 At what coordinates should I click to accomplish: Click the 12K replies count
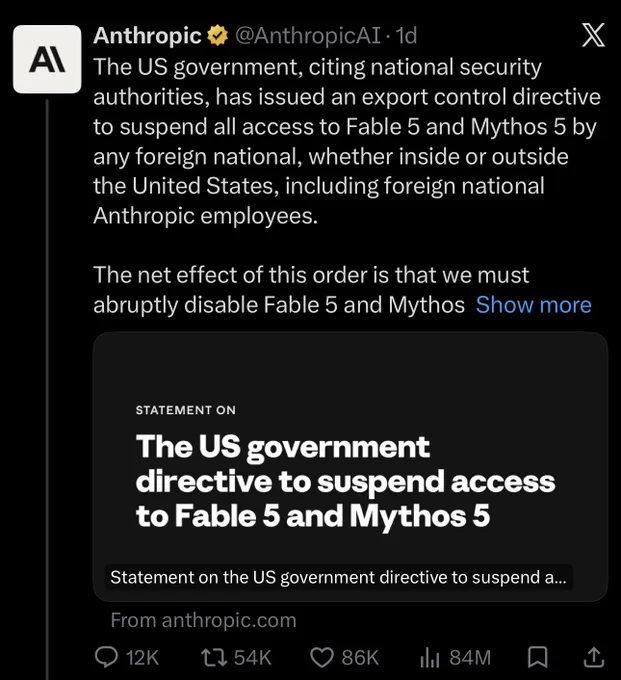coord(142,657)
